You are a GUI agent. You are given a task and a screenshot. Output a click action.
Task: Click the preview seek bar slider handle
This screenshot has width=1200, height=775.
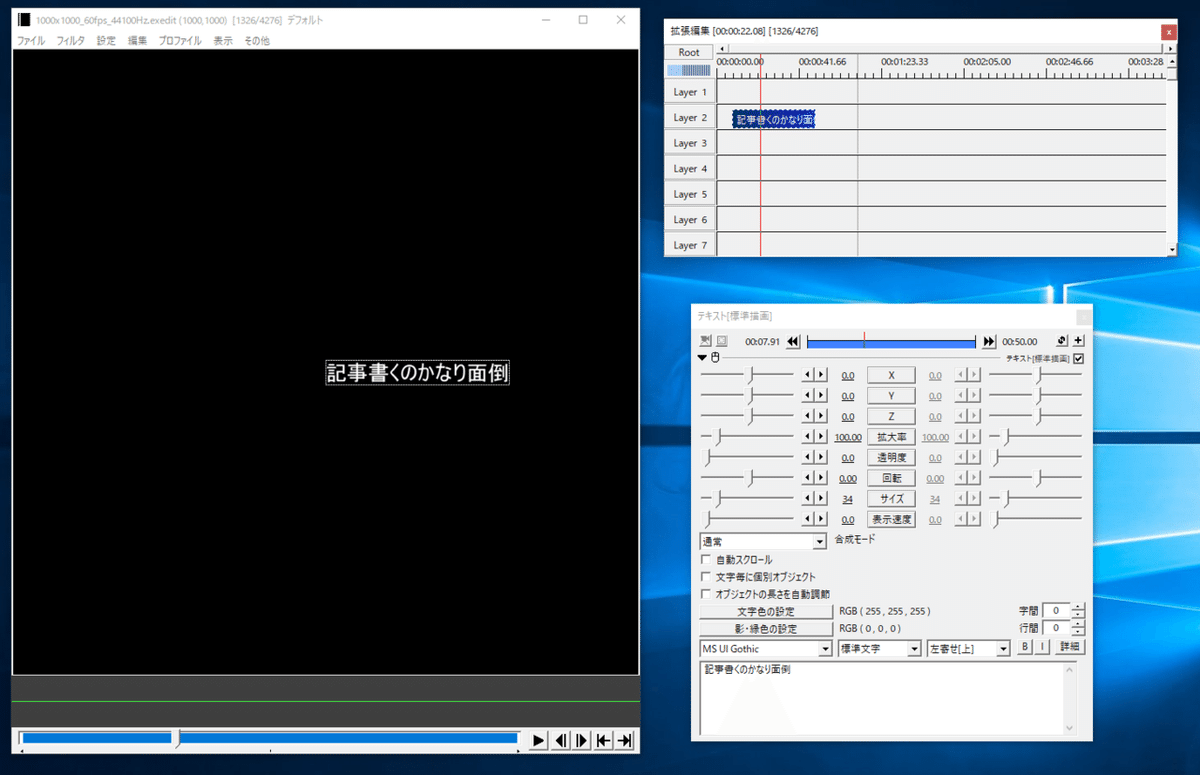[x=177, y=739]
